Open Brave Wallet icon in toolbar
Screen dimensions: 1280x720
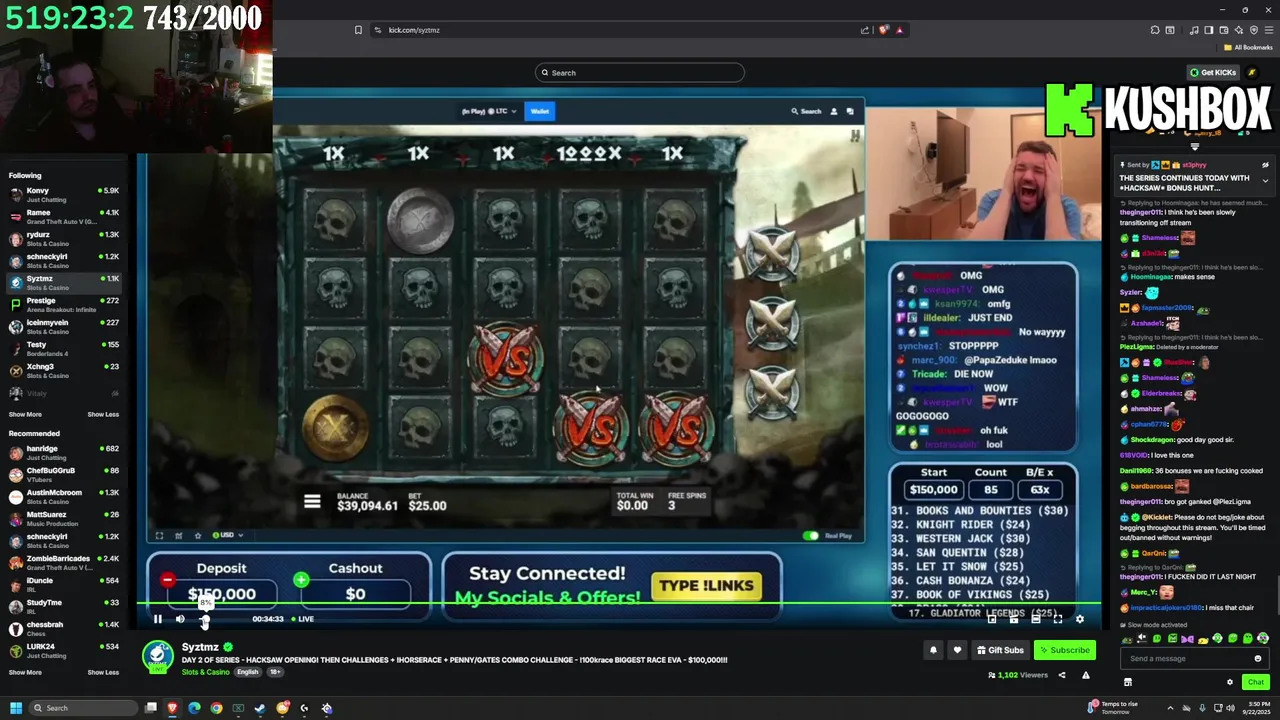1224,30
